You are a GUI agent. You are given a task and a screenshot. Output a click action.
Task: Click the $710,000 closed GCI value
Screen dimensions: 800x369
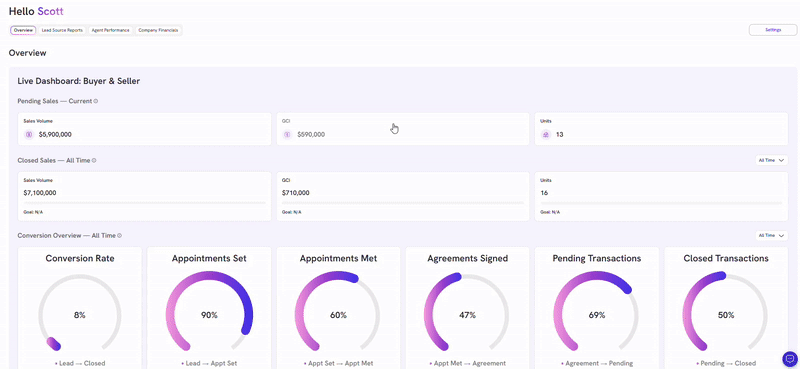pos(295,193)
